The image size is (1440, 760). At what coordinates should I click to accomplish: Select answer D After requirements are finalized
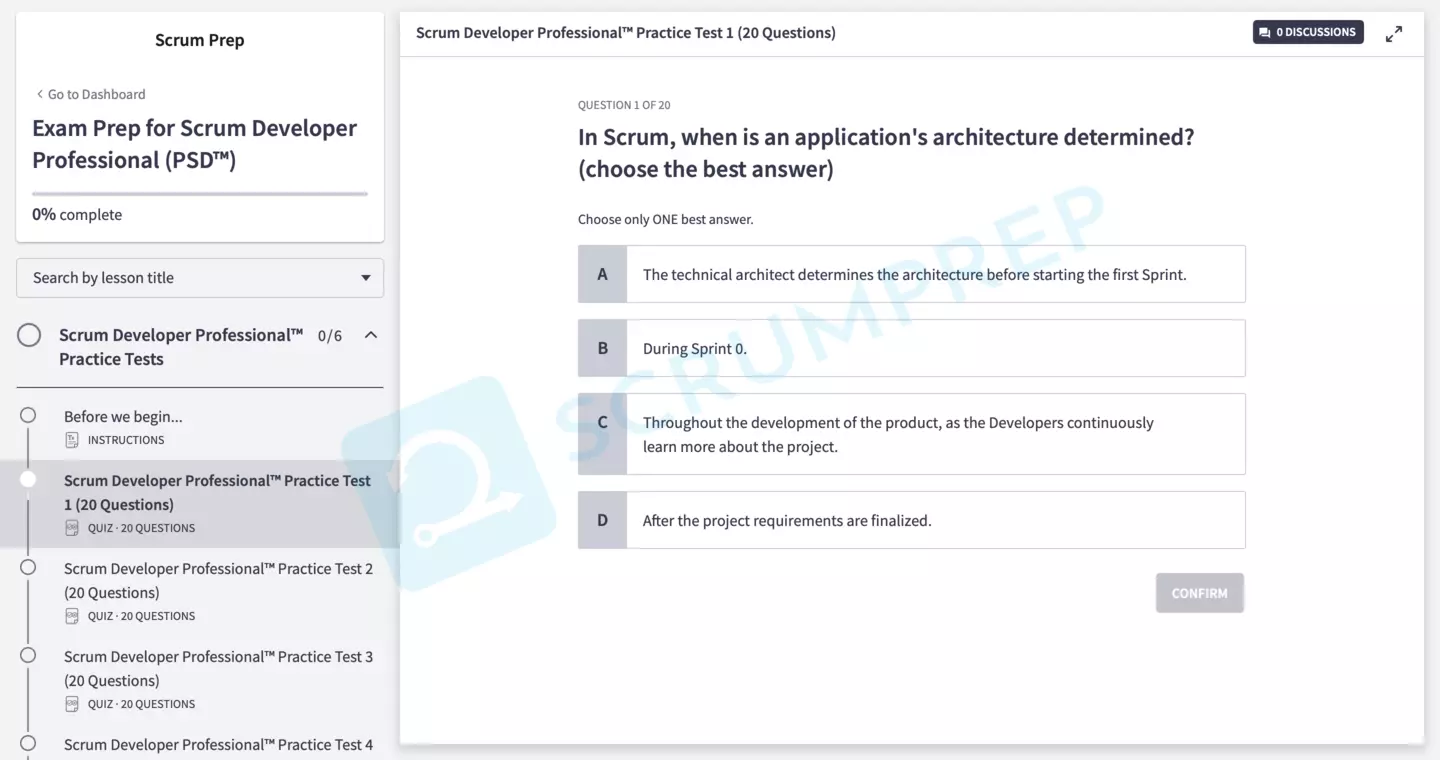[912, 520]
